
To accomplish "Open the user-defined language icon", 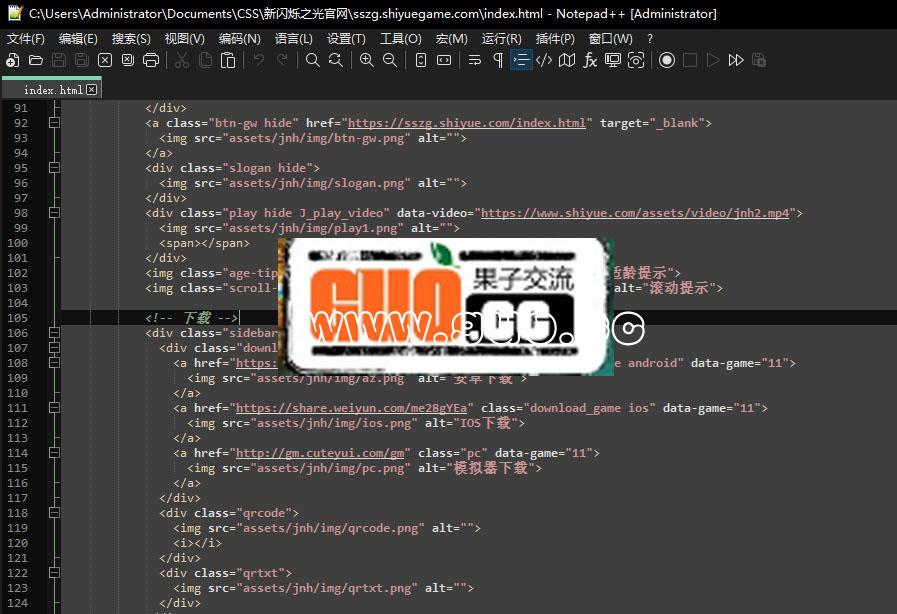I will (544, 60).
